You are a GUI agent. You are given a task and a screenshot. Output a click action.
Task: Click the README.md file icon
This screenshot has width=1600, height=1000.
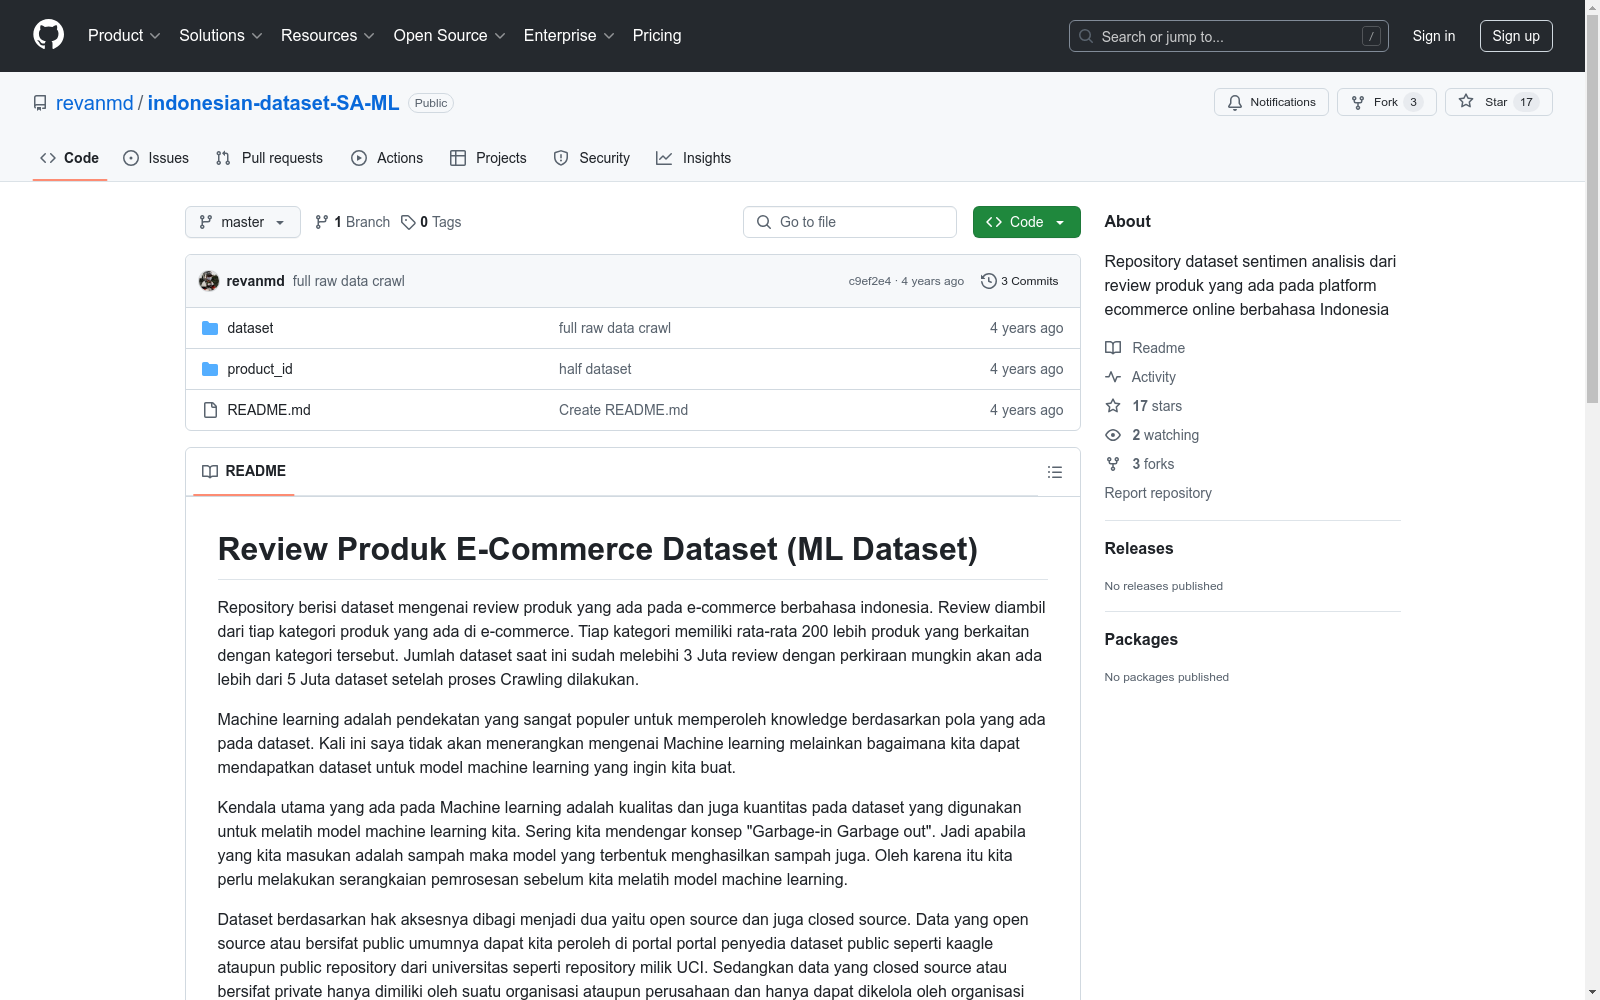[x=210, y=409]
